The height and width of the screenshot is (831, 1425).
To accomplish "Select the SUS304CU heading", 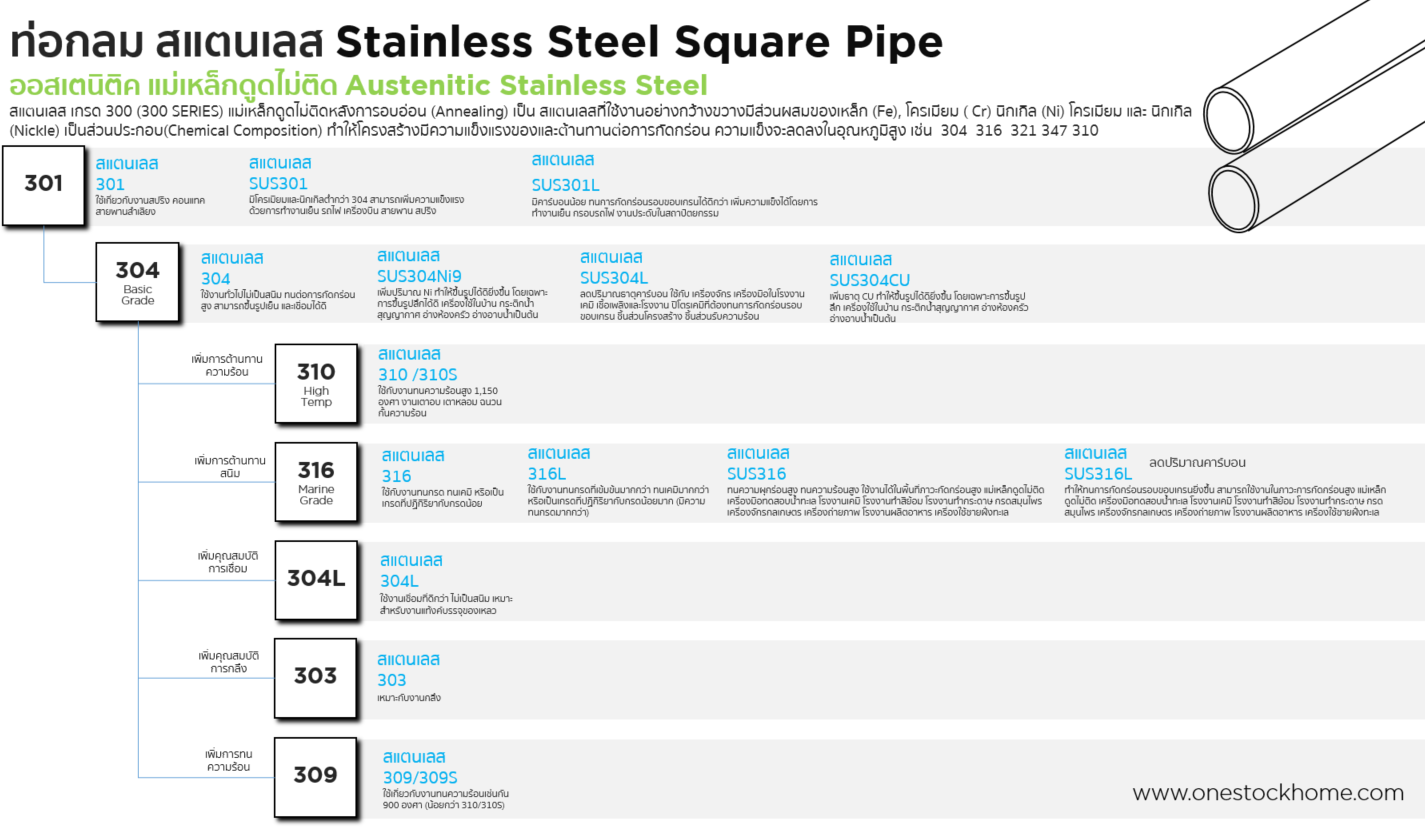I will point(870,280).
